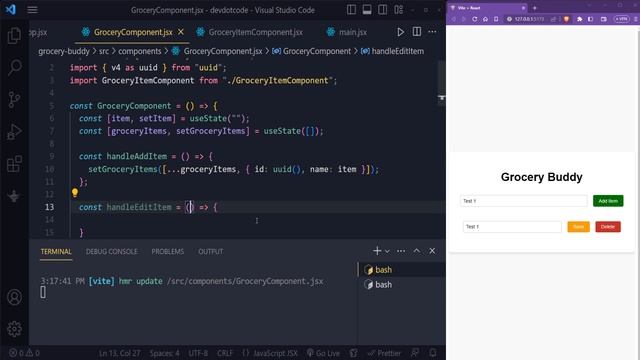The width and height of the screenshot is (640, 360).
Task: Select the DEBUG CONSOLE panel tab
Action: click(111, 251)
